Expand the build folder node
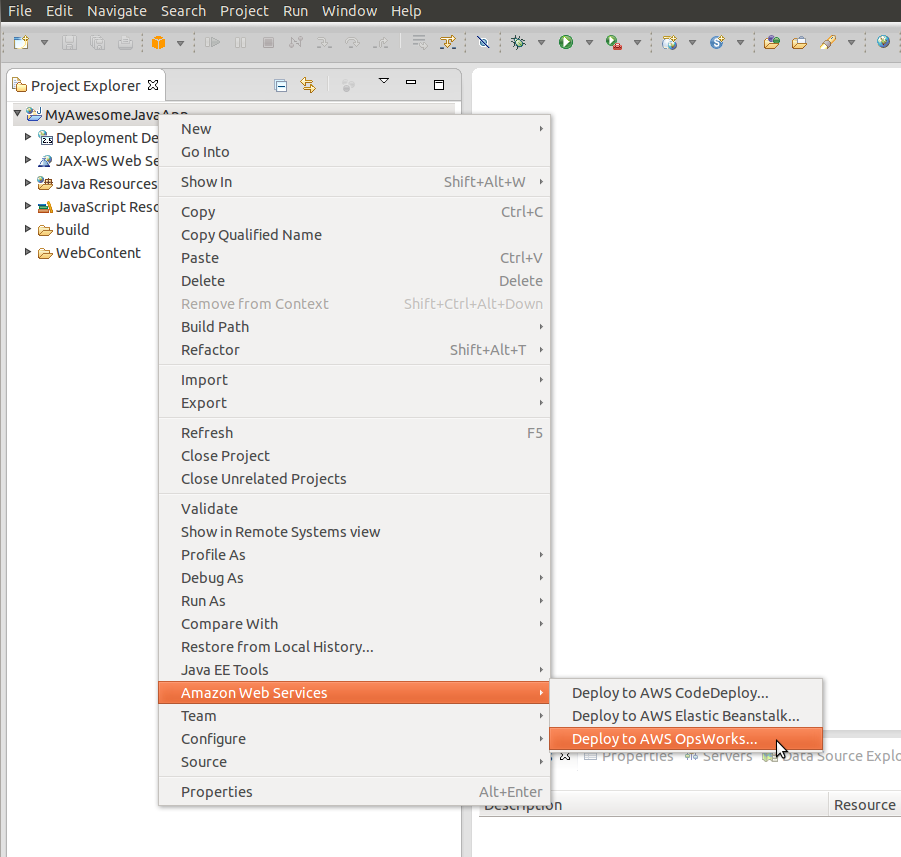Image resolution: width=901 pixels, height=857 pixels. click(x=28, y=229)
